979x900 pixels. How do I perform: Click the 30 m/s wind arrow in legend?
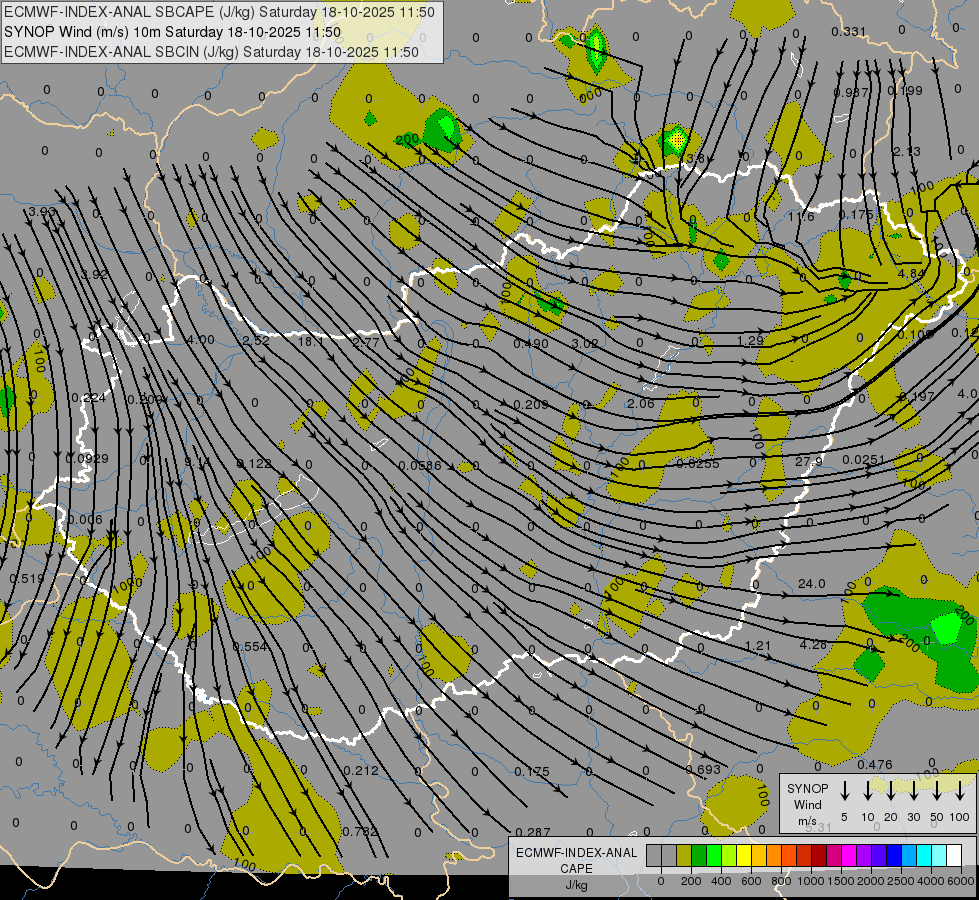pos(913,791)
